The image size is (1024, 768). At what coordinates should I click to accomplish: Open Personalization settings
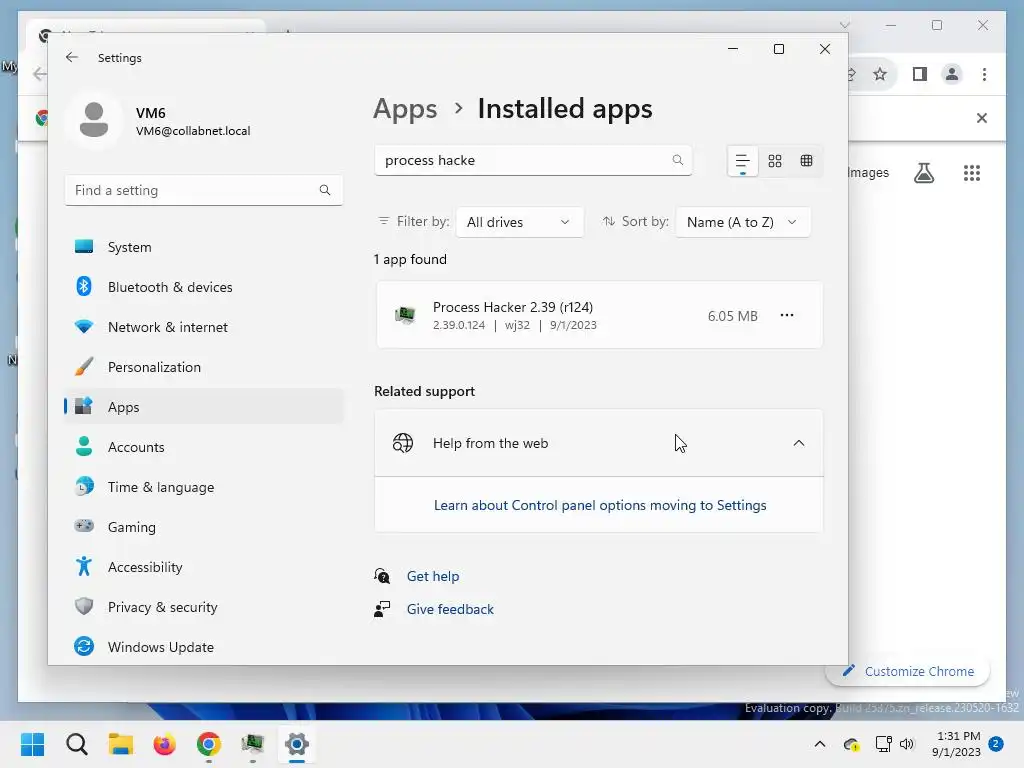204,367
